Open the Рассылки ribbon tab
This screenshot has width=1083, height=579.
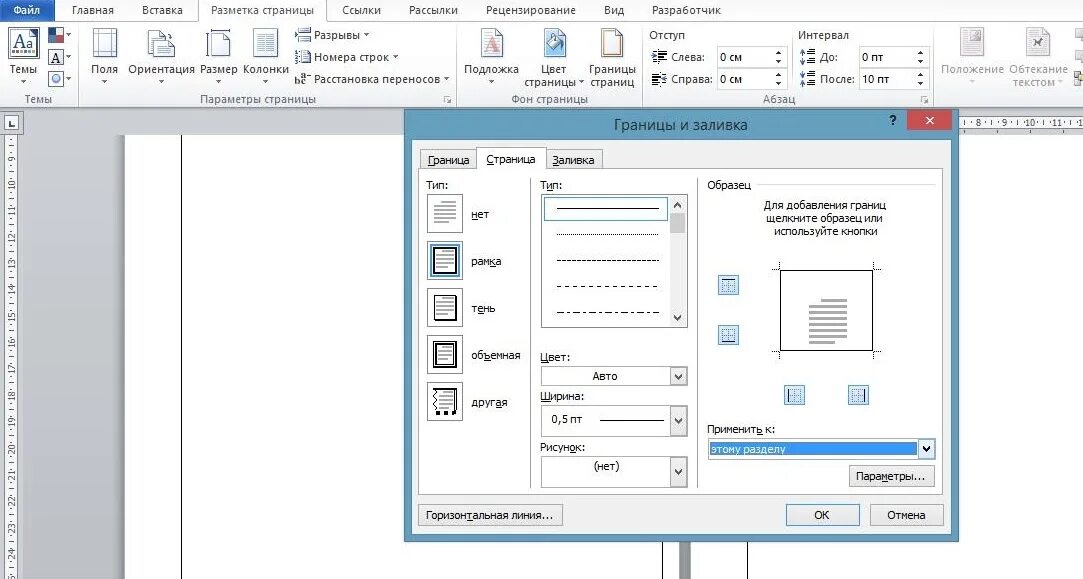433,10
